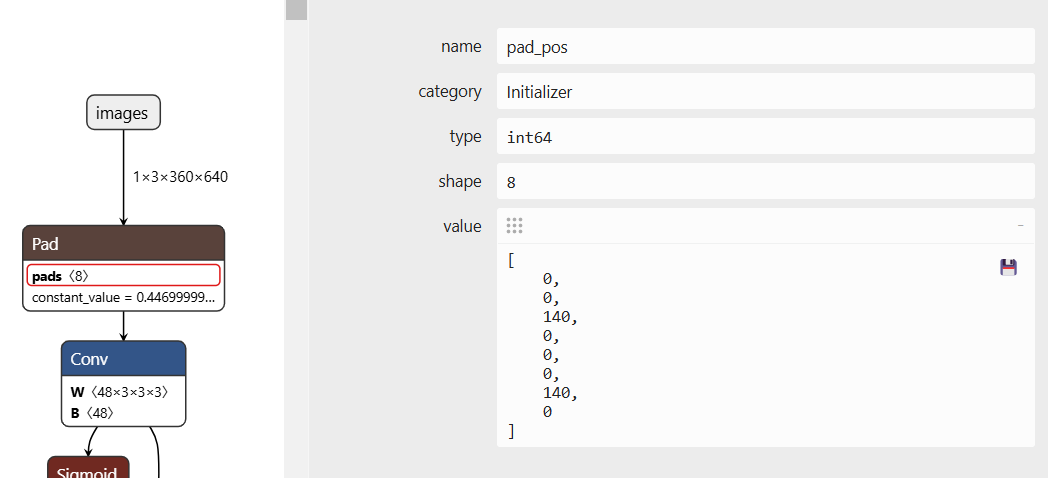The image size is (1048, 478).
Task: Click the W ⟨48×3×3×3⟩ weight row
Action: (123, 392)
